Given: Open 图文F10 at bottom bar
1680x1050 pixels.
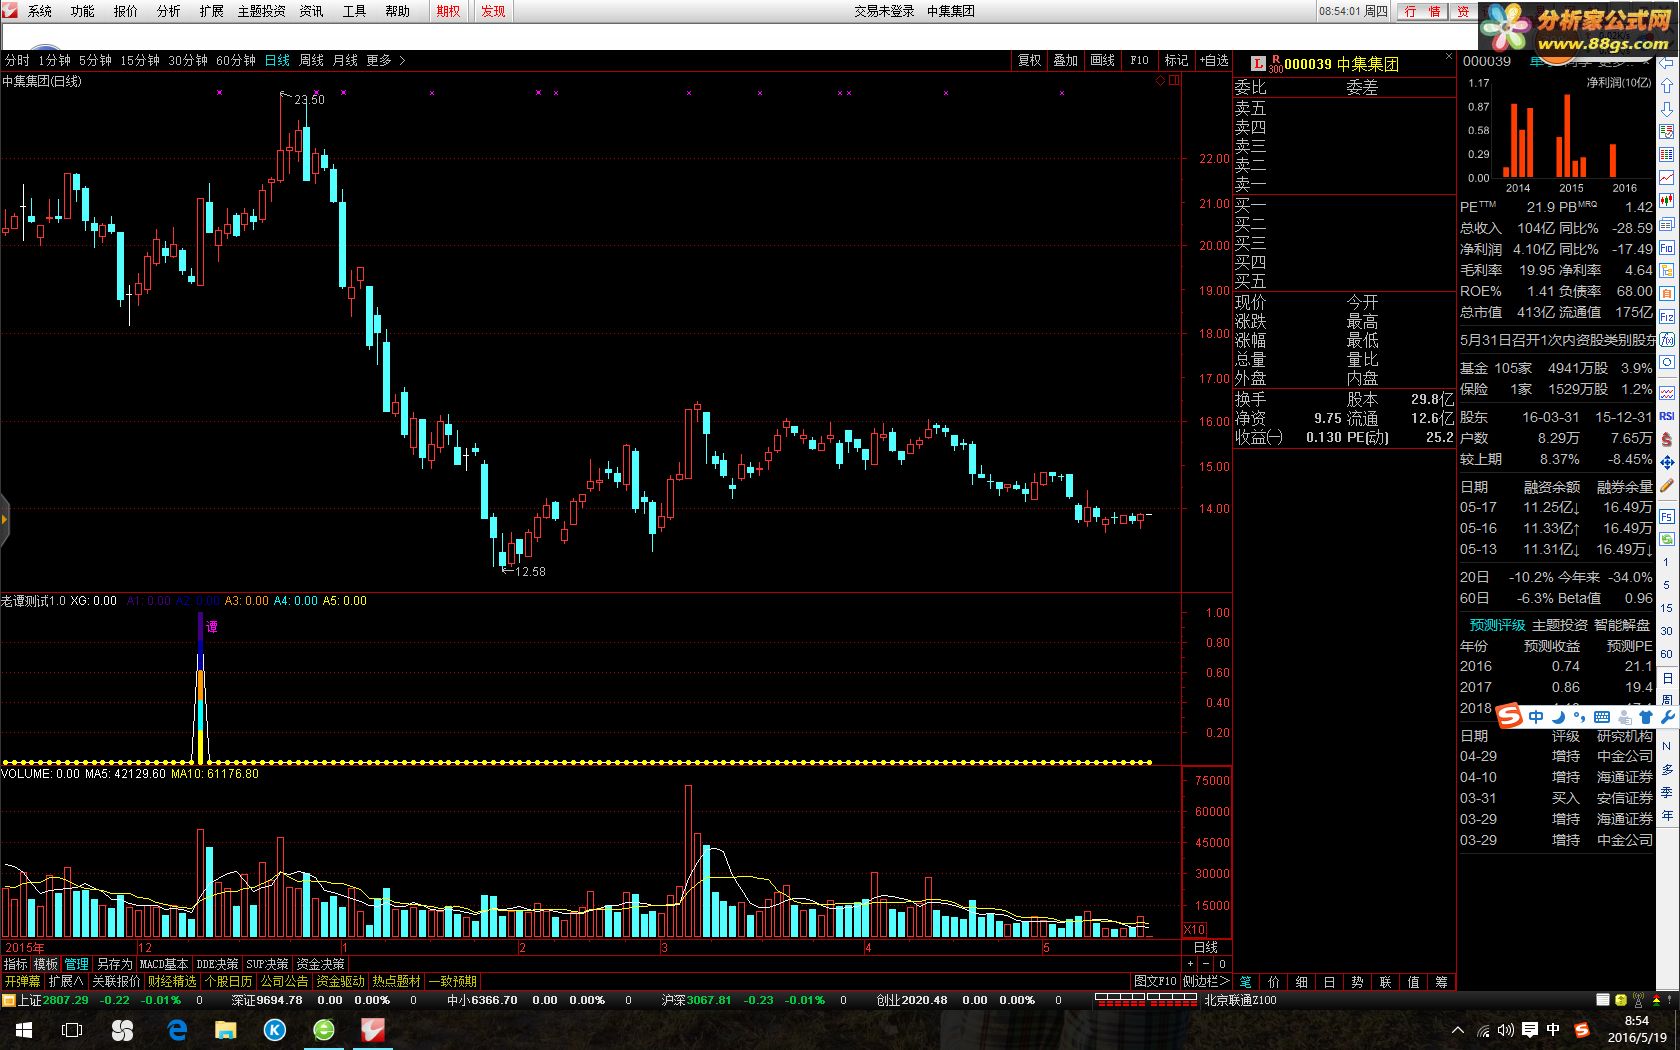Looking at the screenshot, I should (1155, 981).
